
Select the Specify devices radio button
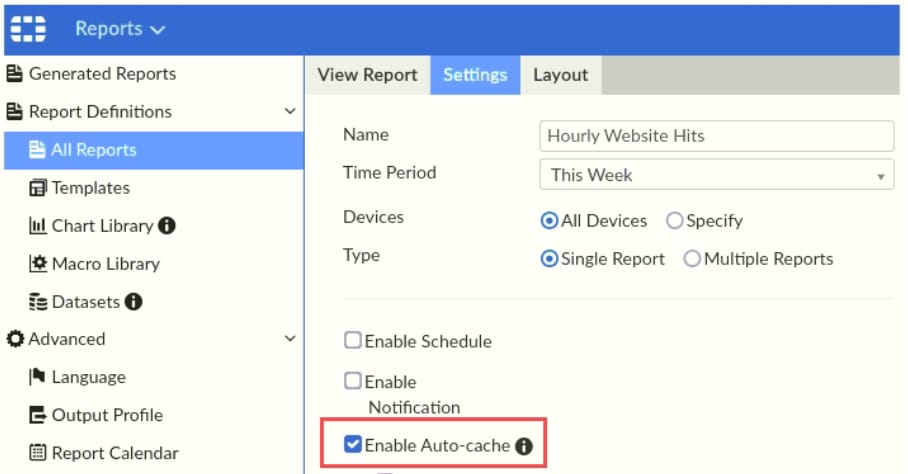674,221
